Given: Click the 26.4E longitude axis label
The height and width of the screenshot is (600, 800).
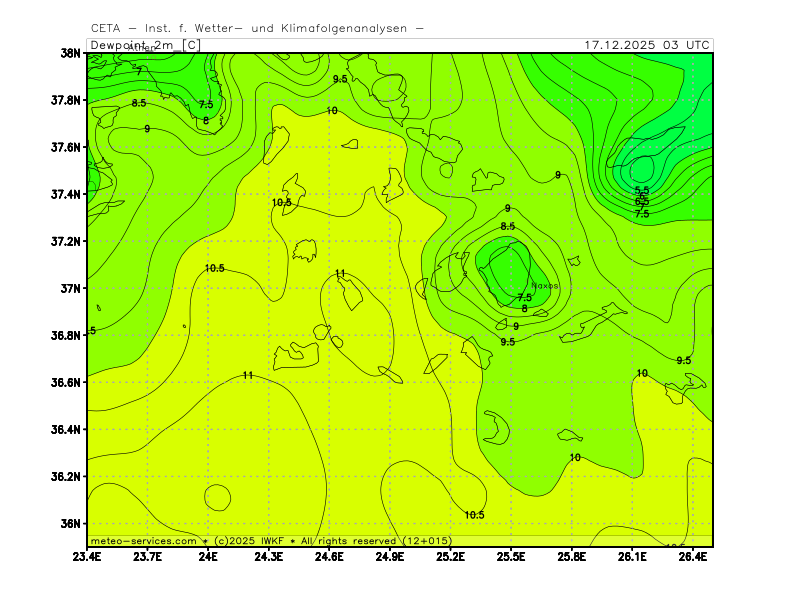Looking at the screenshot, I should [x=693, y=556].
